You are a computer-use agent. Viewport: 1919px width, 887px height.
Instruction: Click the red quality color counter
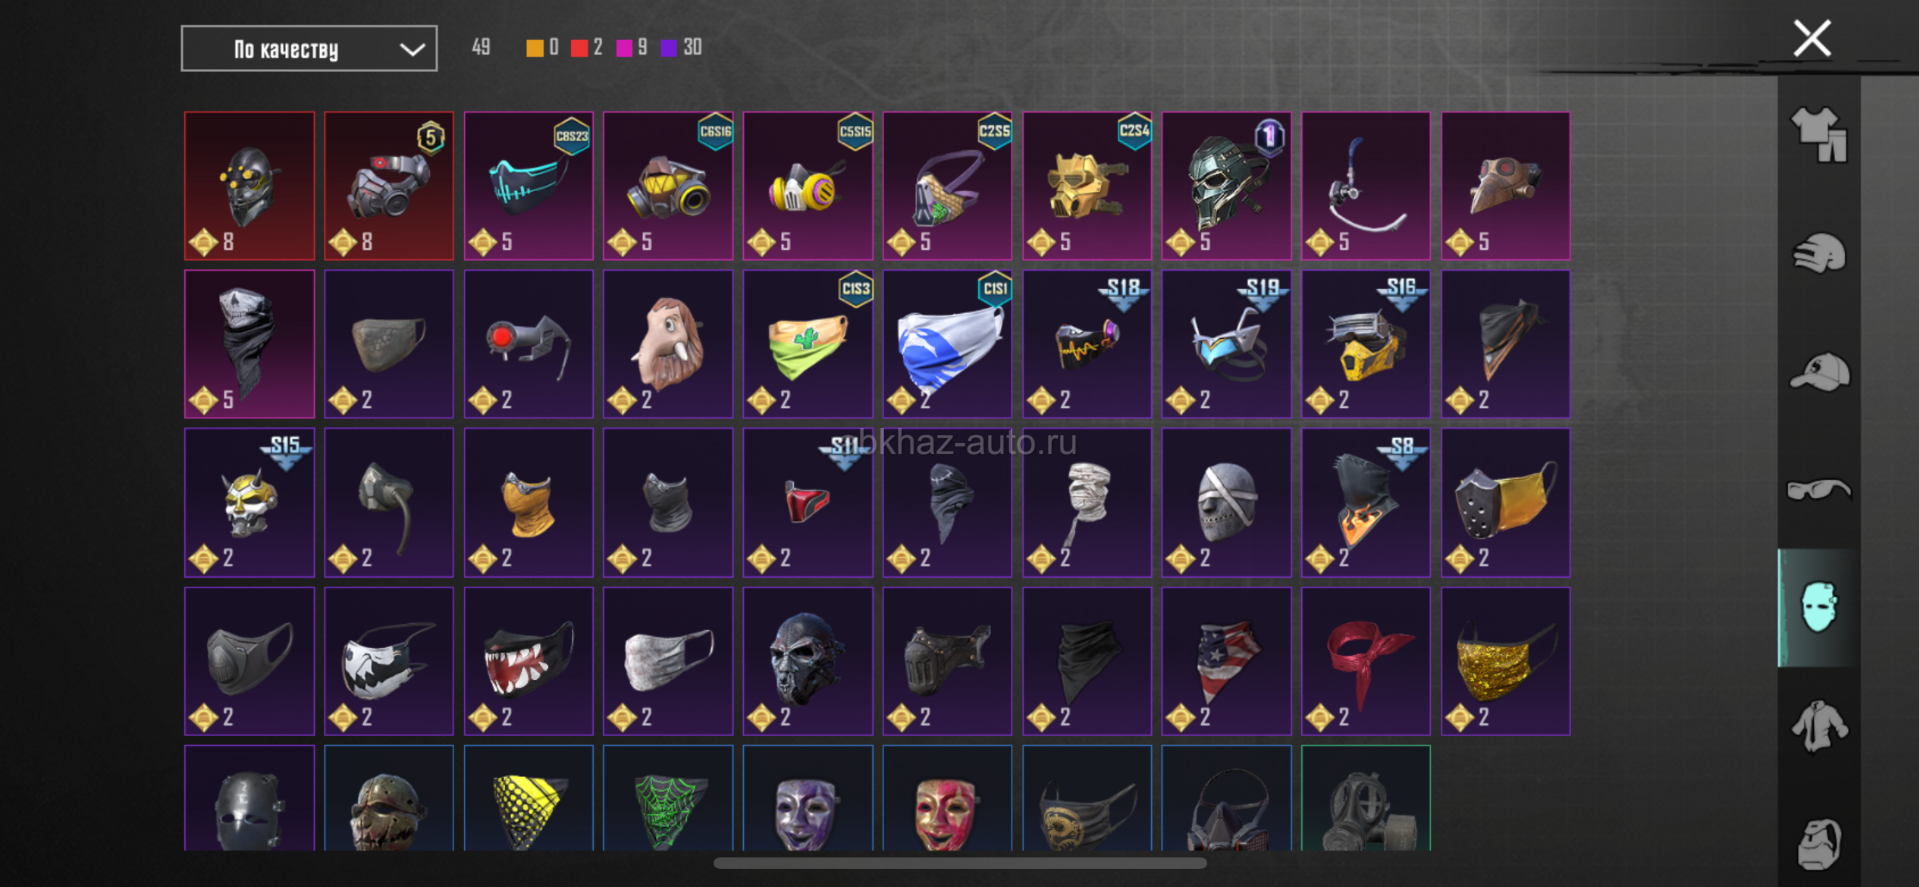coord(586,48)
